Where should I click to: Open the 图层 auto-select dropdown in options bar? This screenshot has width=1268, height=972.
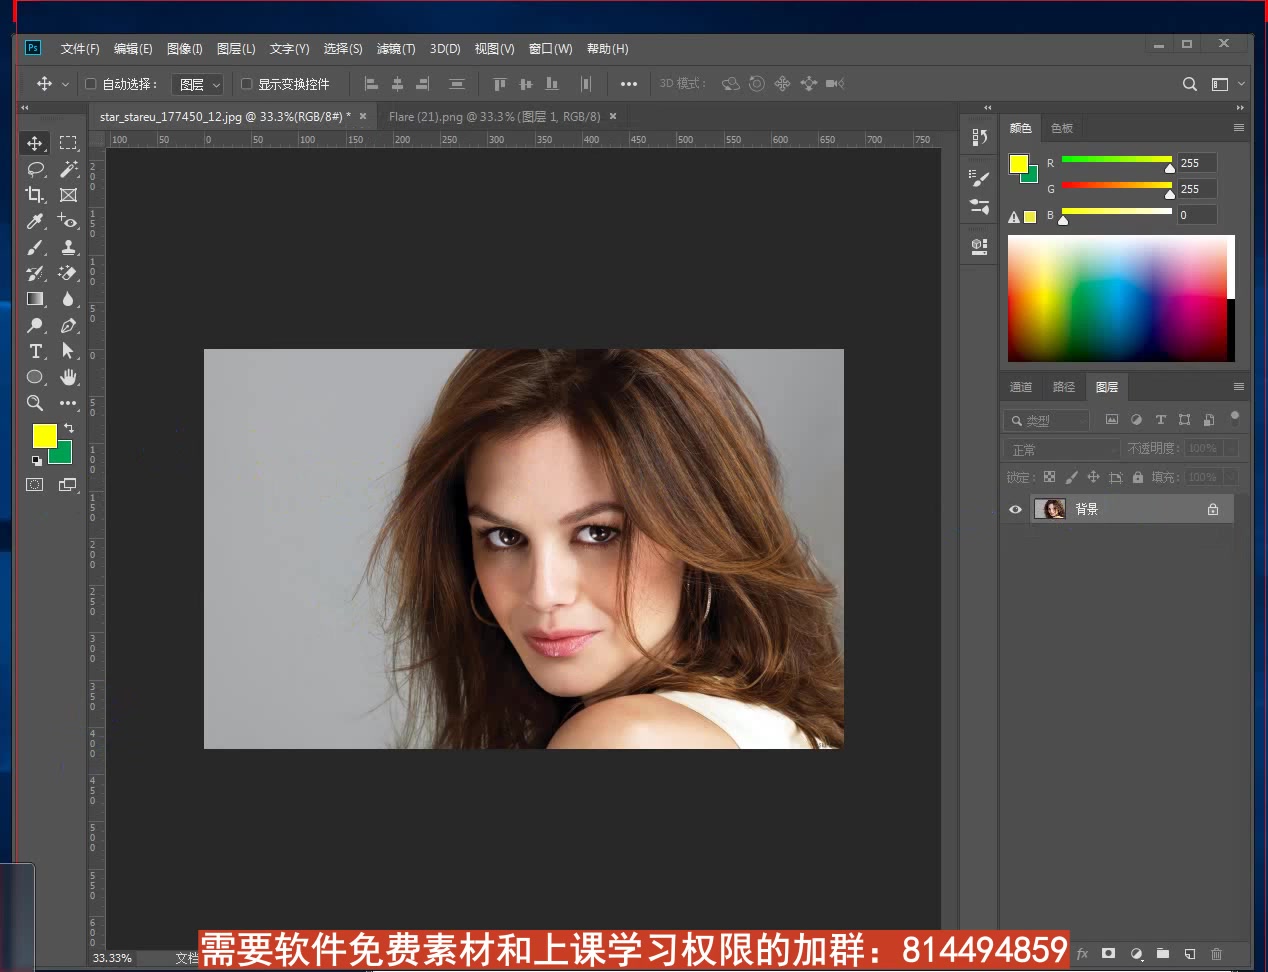tap(197, 84)
